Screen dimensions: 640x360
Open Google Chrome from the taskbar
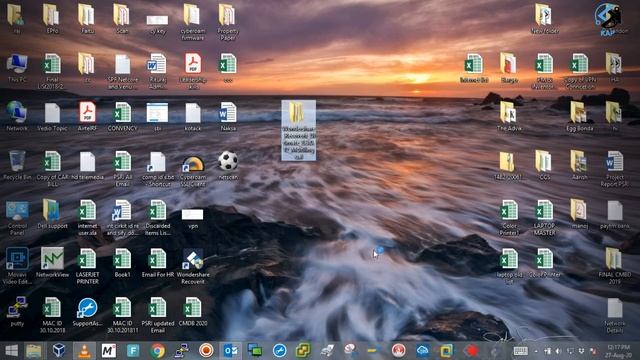tap(158, 351)
